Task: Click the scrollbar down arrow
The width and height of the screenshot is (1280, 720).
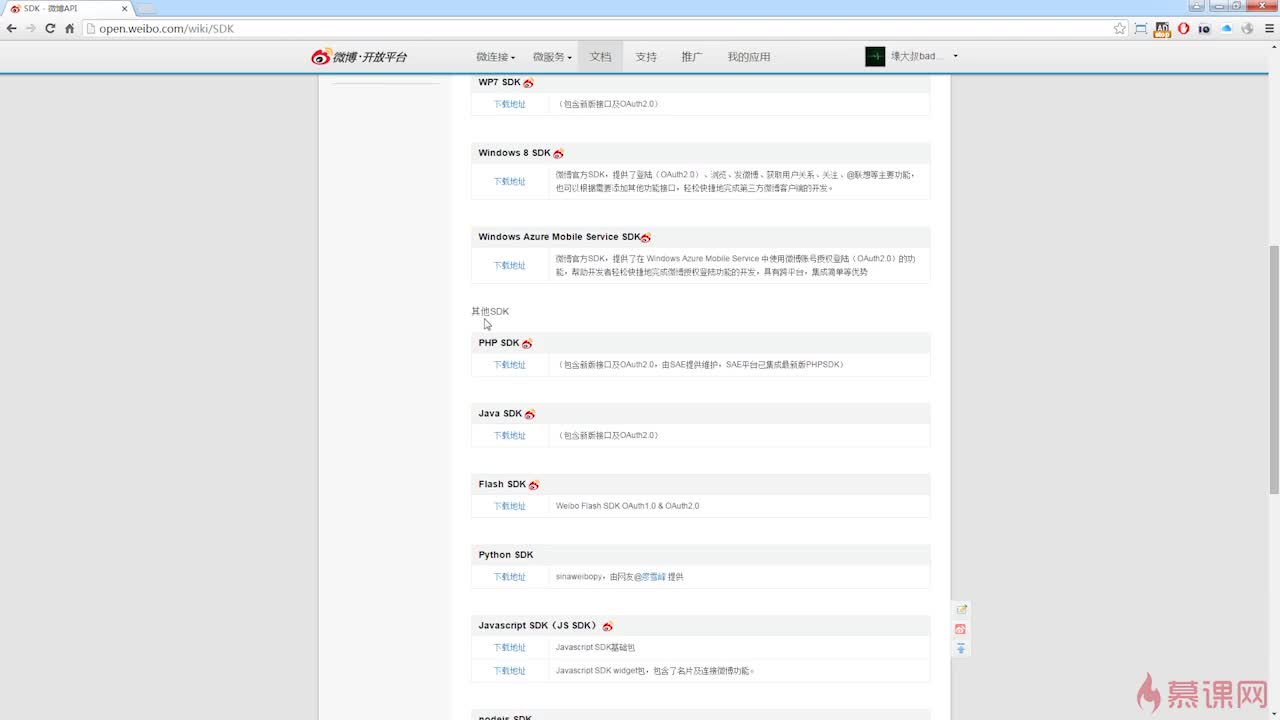Action: pos(1274,714)
